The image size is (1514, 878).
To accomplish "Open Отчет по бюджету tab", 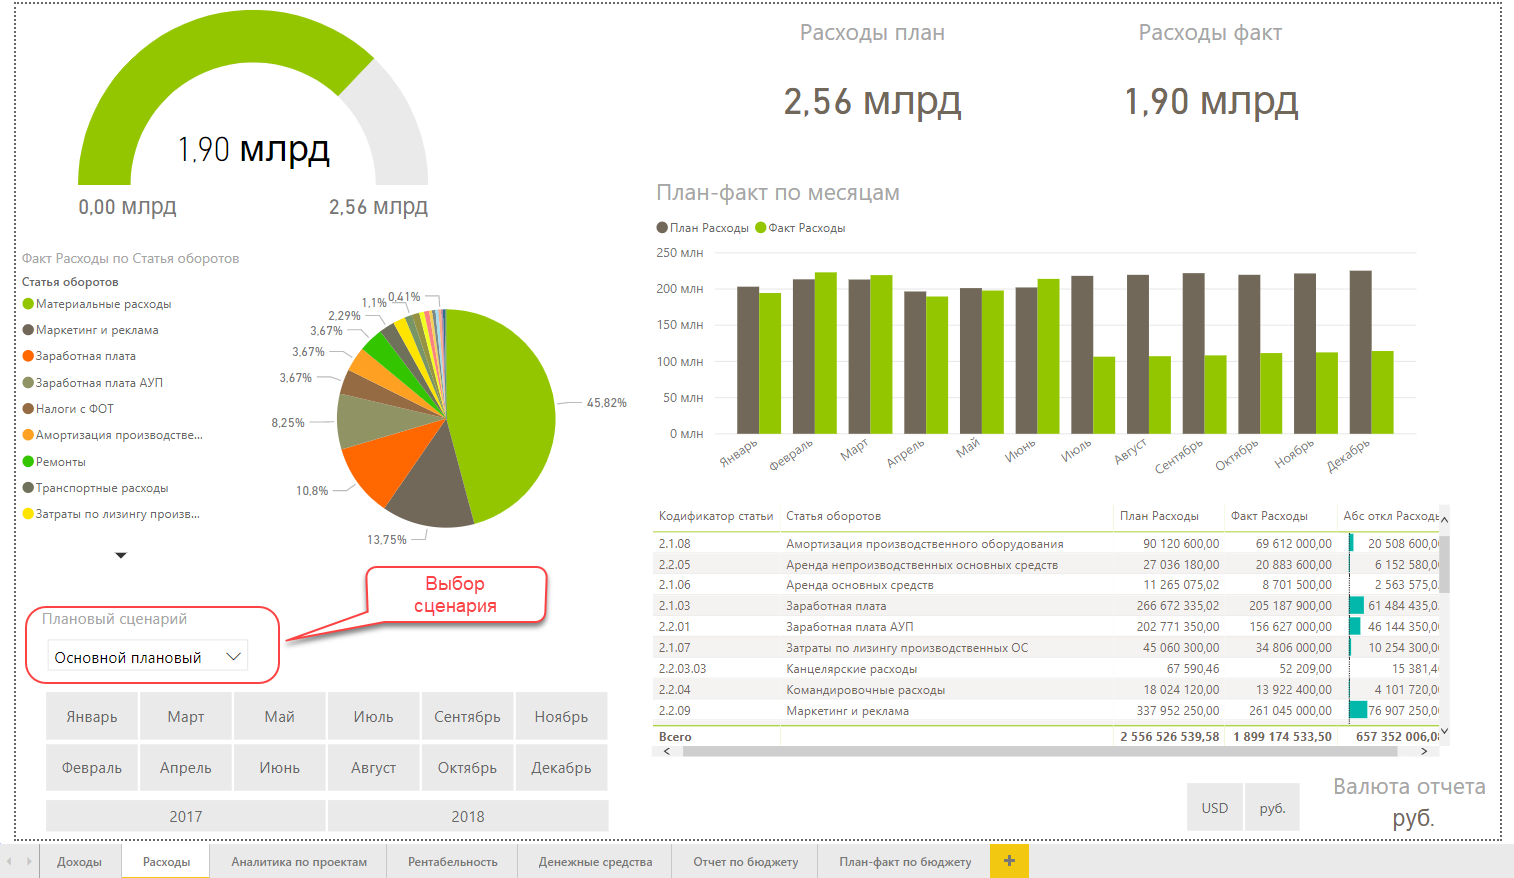I will point(746,862).
